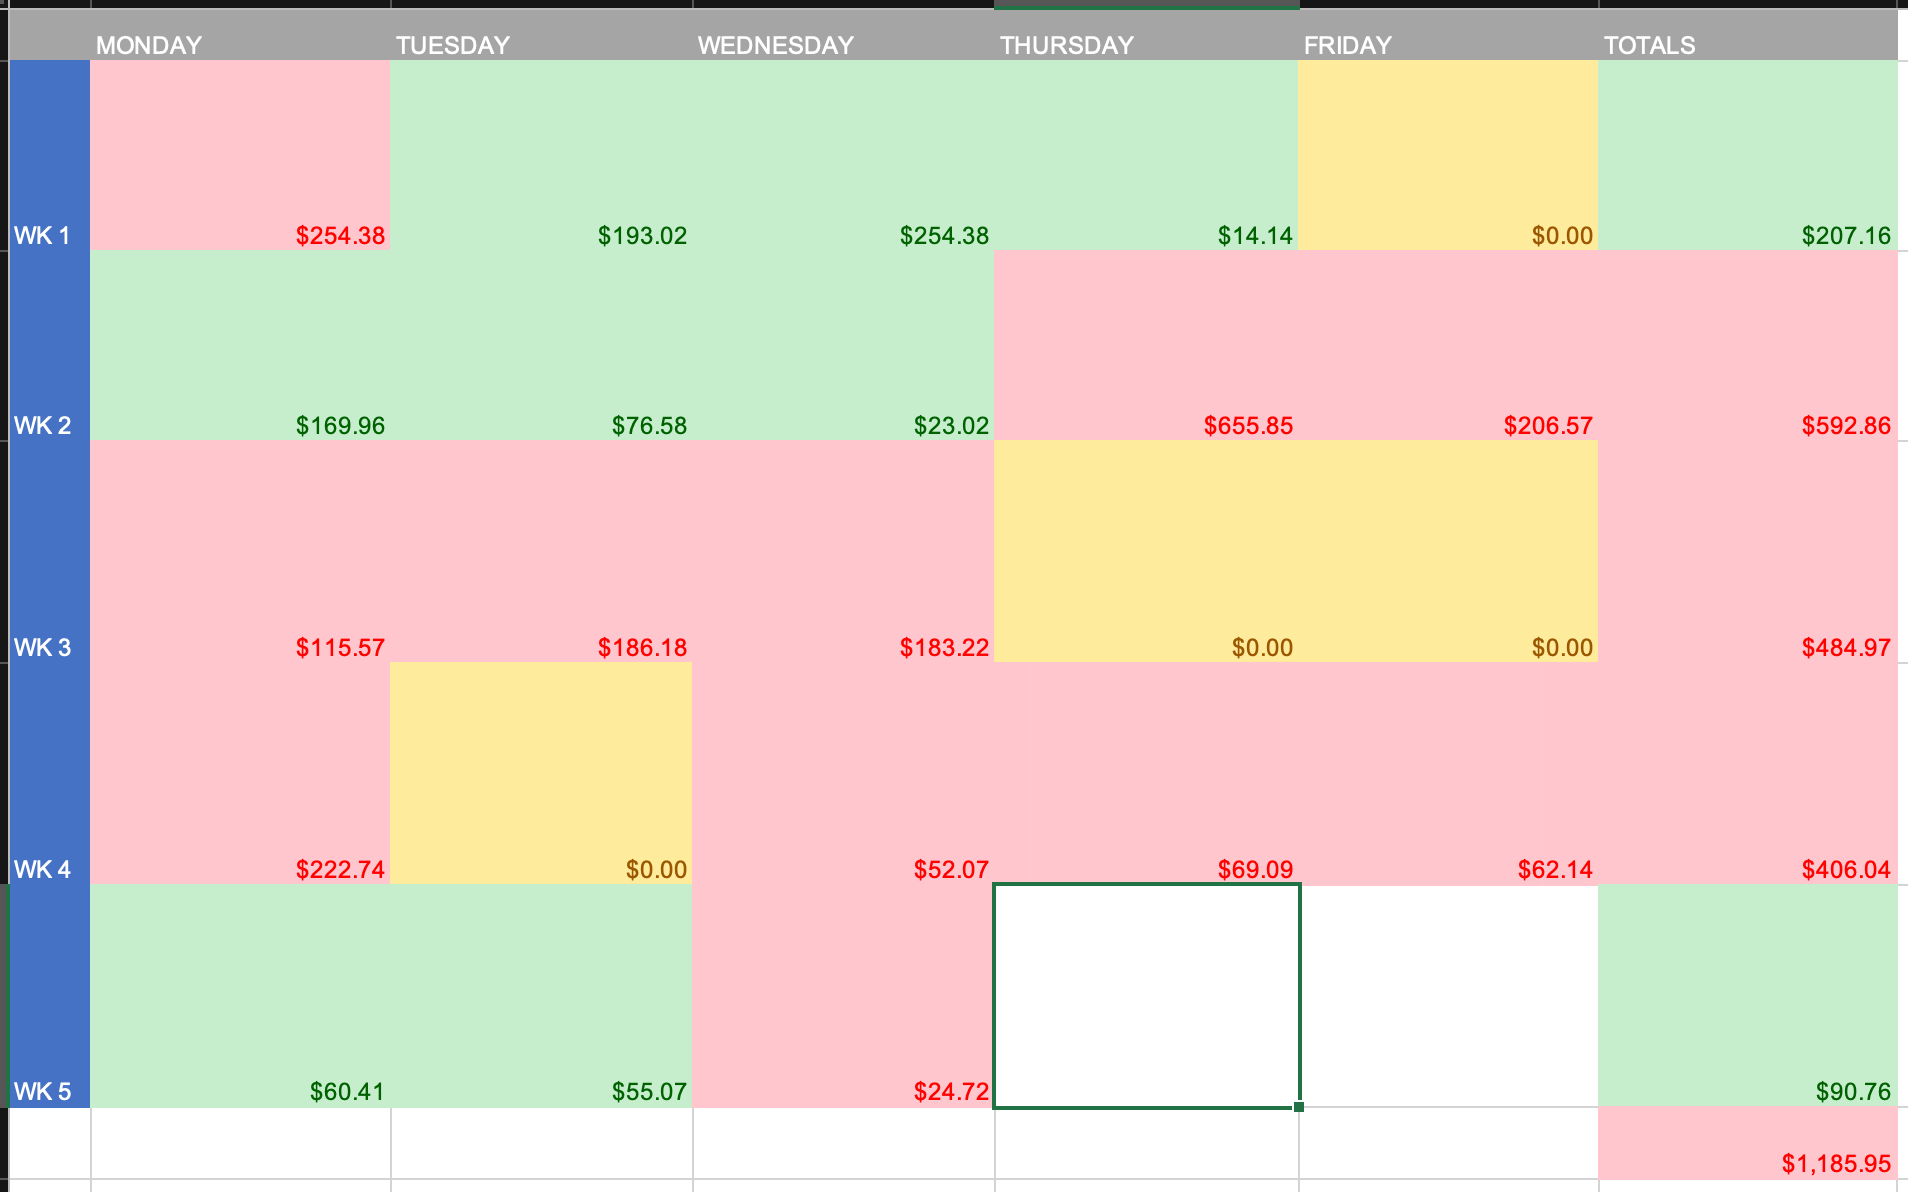Select WK 2 total cell showing $592.86

coord(1747,345)
